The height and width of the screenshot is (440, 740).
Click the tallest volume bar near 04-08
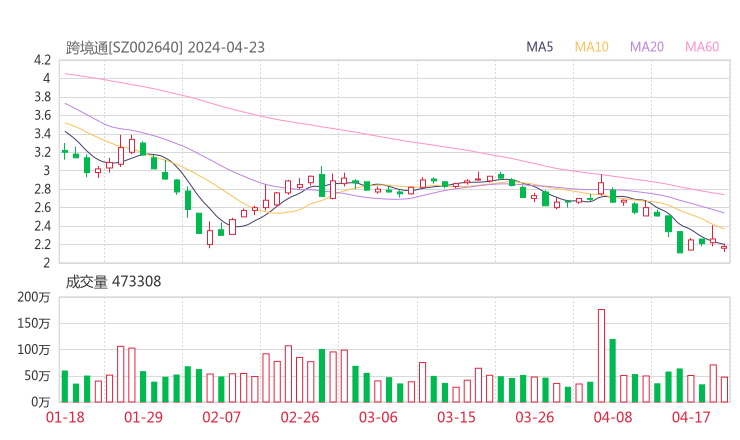(x=601, y=356)
